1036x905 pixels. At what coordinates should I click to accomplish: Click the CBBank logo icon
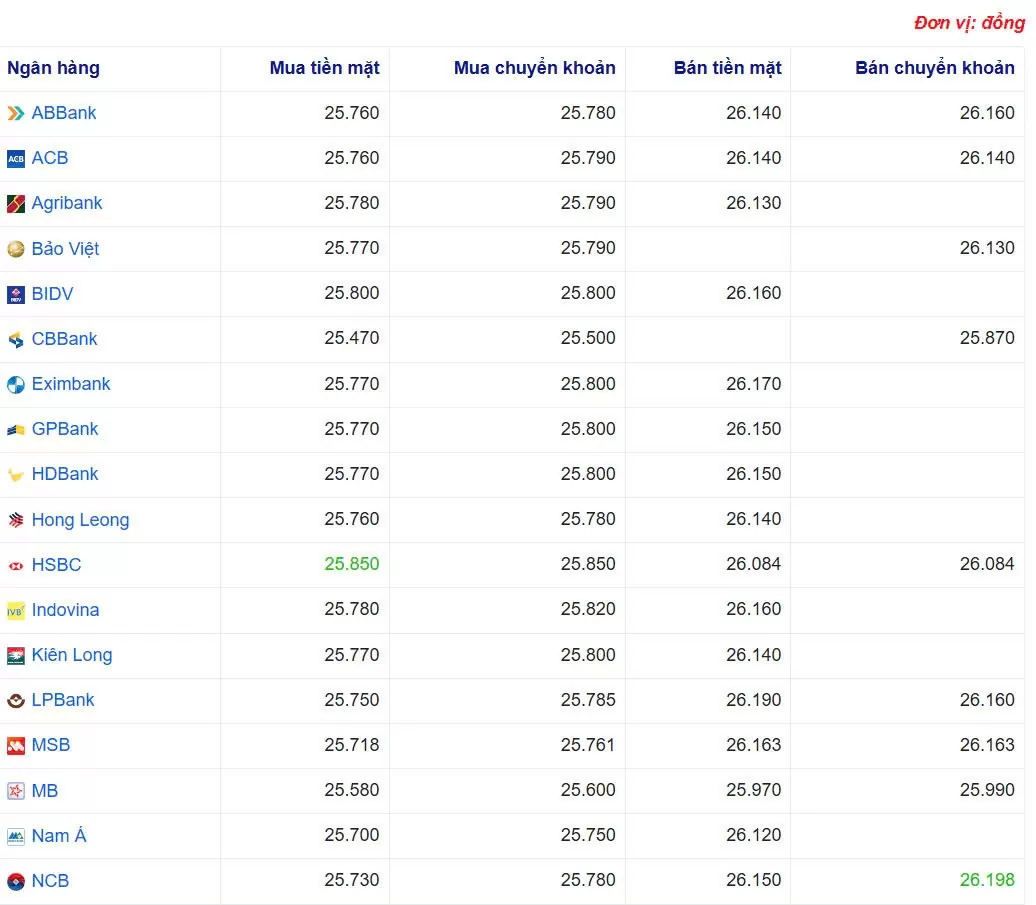(x=16, y=340)
